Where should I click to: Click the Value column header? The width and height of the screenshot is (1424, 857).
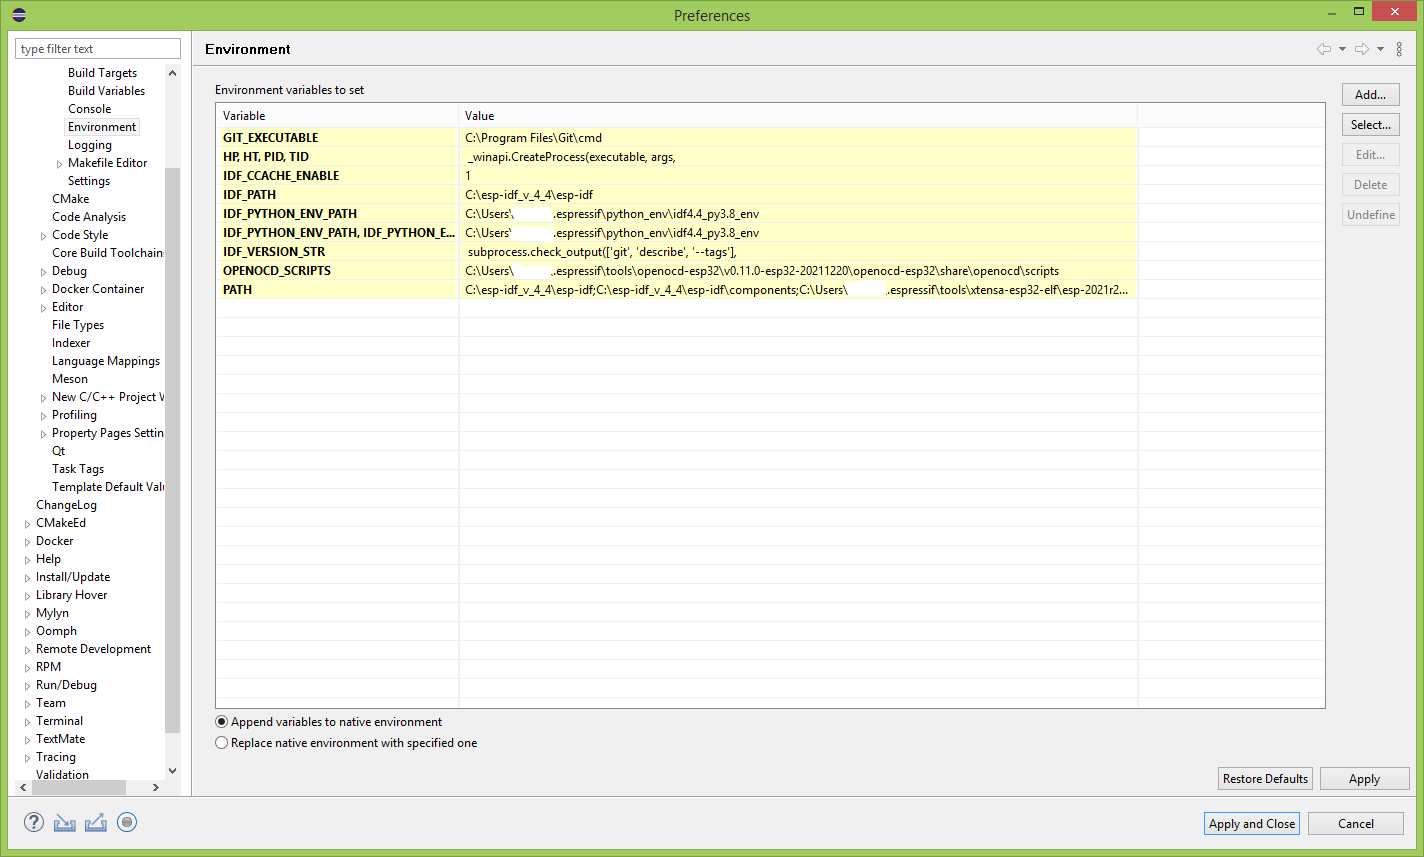pos(798,116)
